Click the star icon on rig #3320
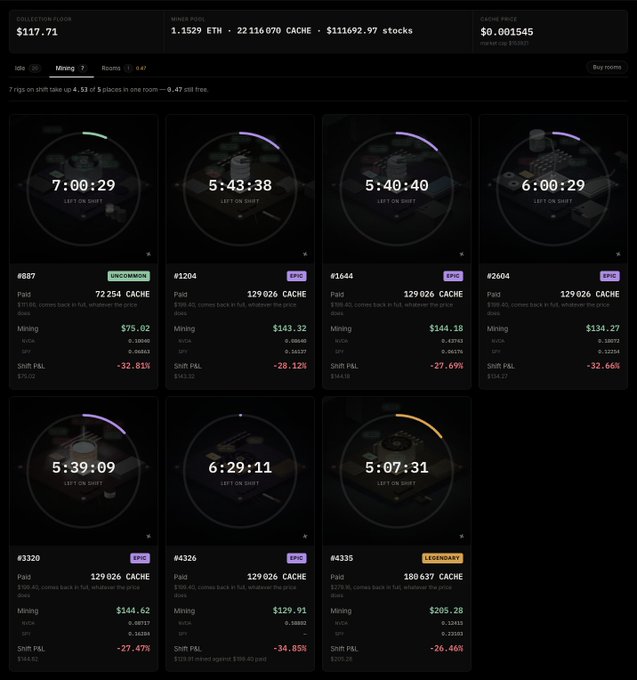The image size is (637, 680). tap(148, 536)
